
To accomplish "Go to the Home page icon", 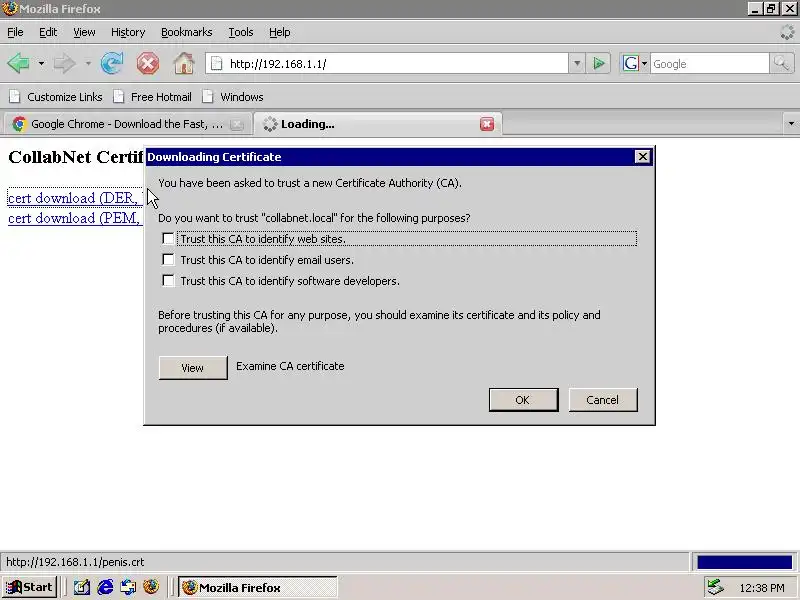I will coord(184,64).
